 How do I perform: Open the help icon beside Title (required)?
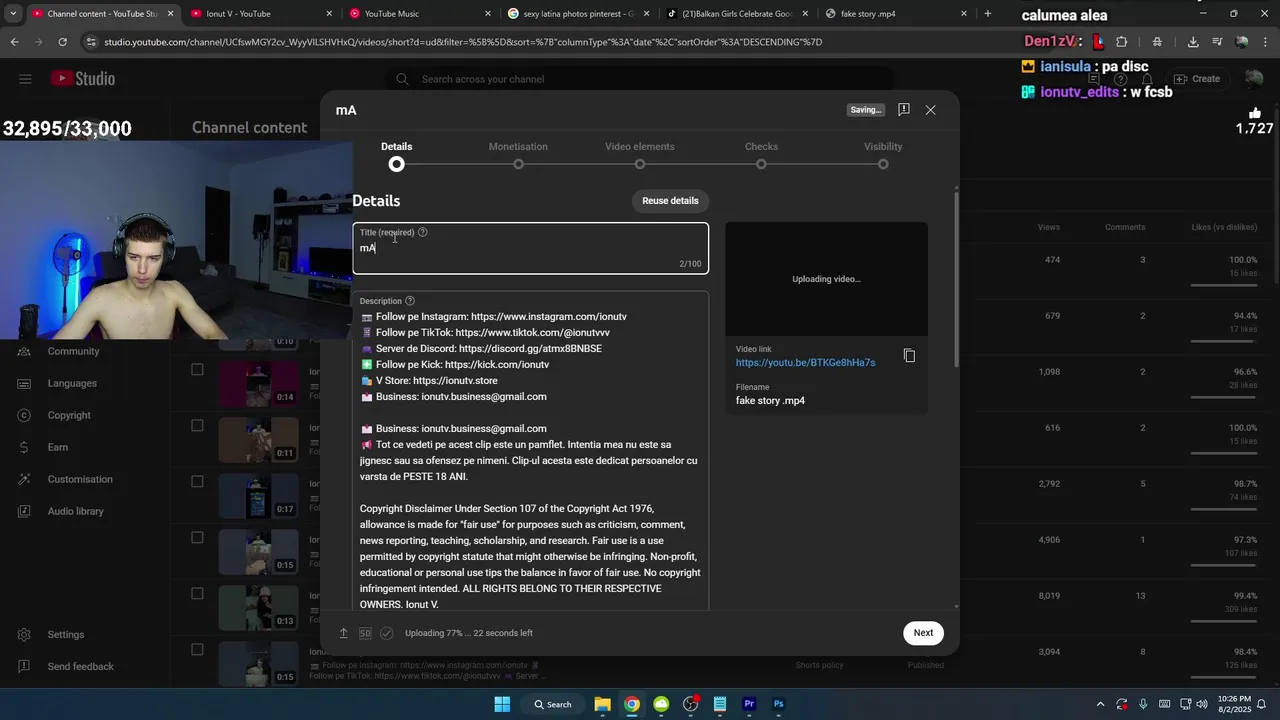click(x=422, y=232)
